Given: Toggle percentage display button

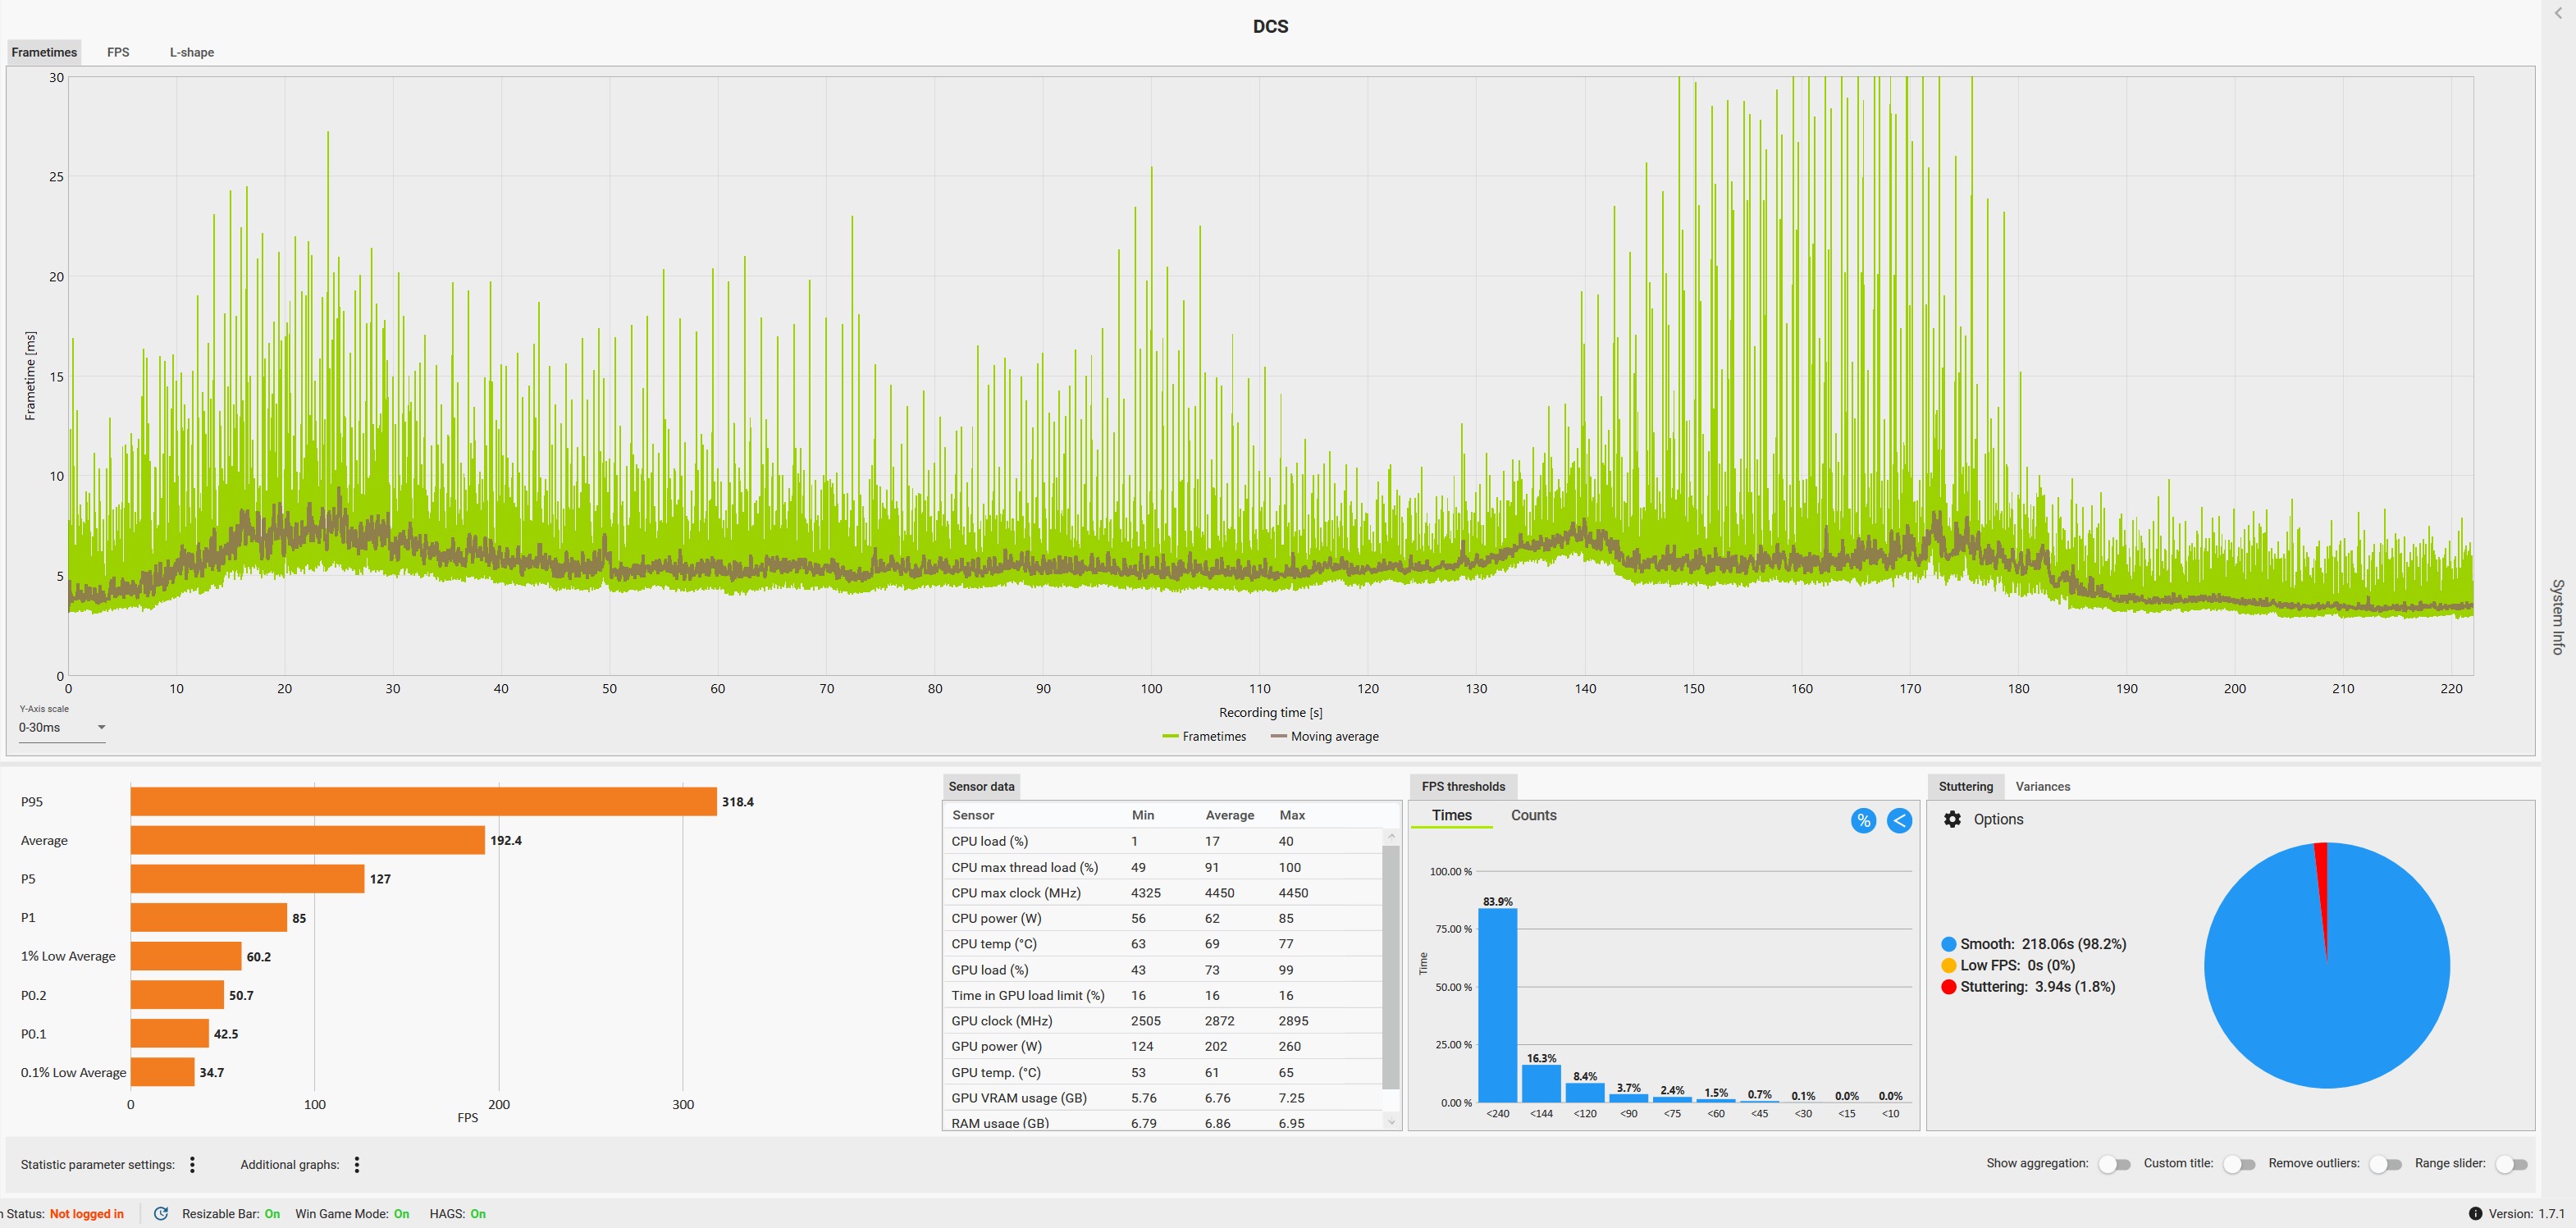Looking at the screenshot, I should [x=1863, y=821].
